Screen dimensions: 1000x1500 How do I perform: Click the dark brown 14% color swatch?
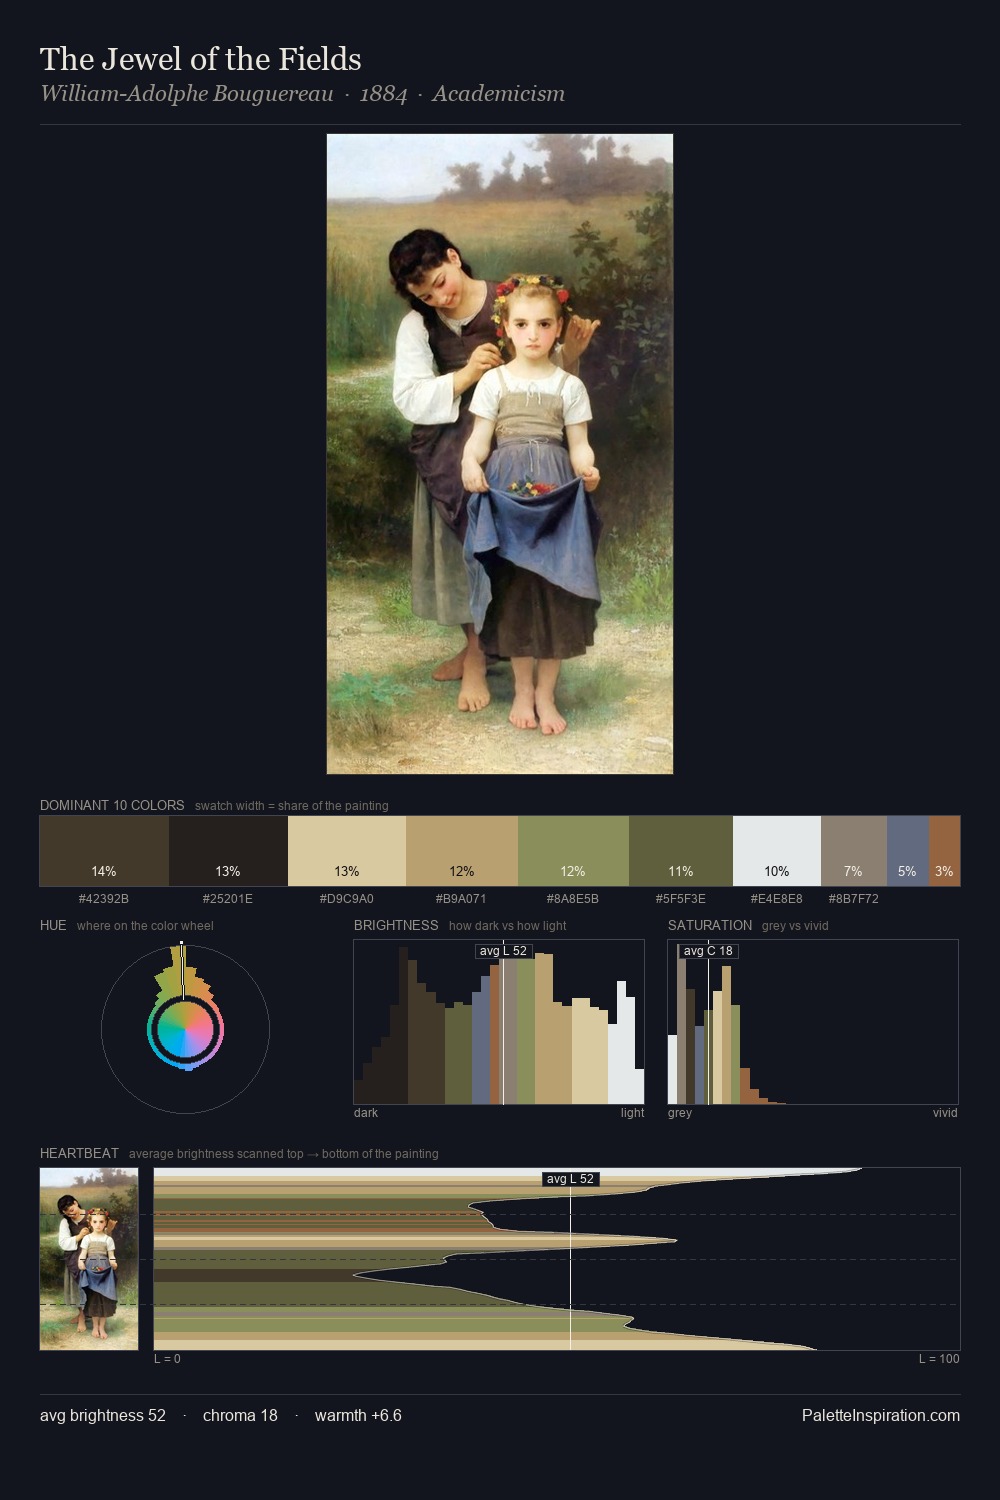(x=104, y=851)
